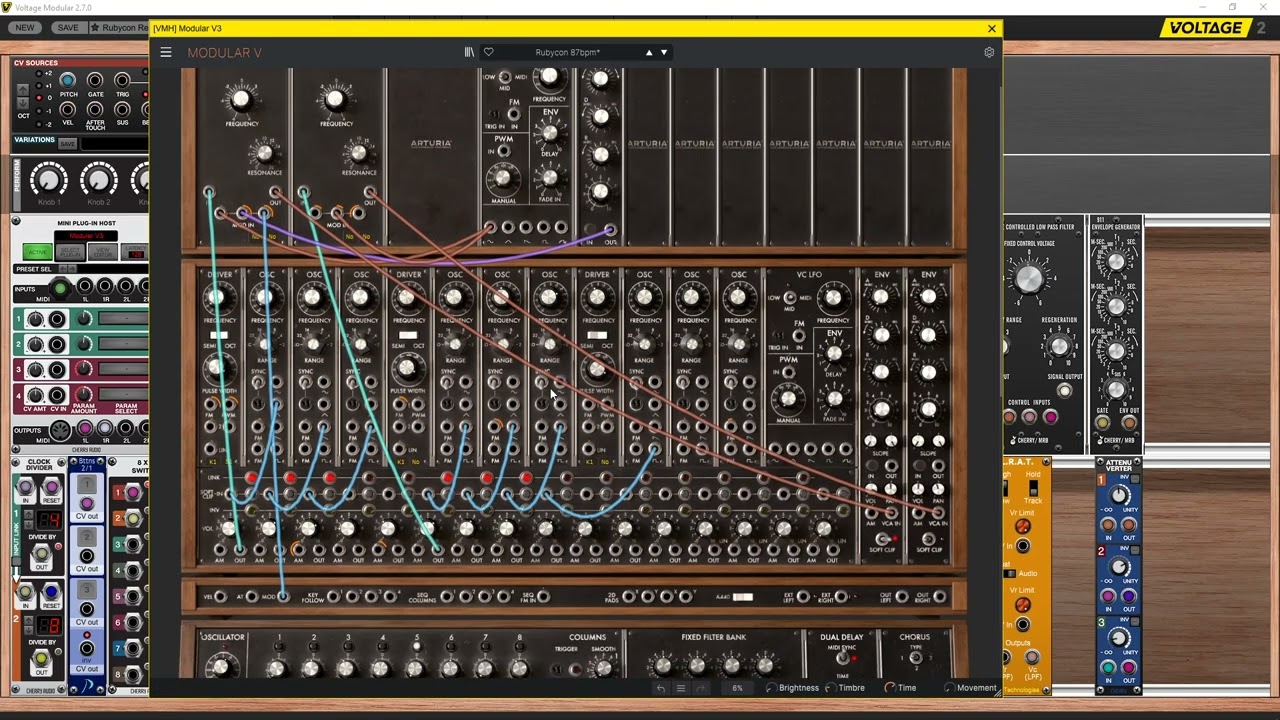The image size is (1280, 720).
Task: Click the ENV OUT jack on Envelope Generator
Action: (1128, 422)
